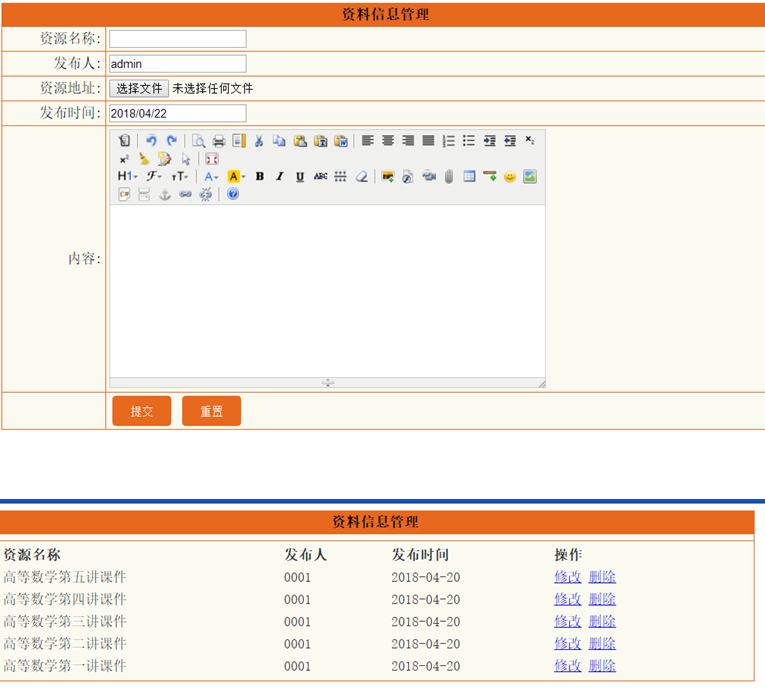Viewport: 765px width, 692px height.
Task: Click the clean HTML broom icon
Action: (x=144, y=159)
